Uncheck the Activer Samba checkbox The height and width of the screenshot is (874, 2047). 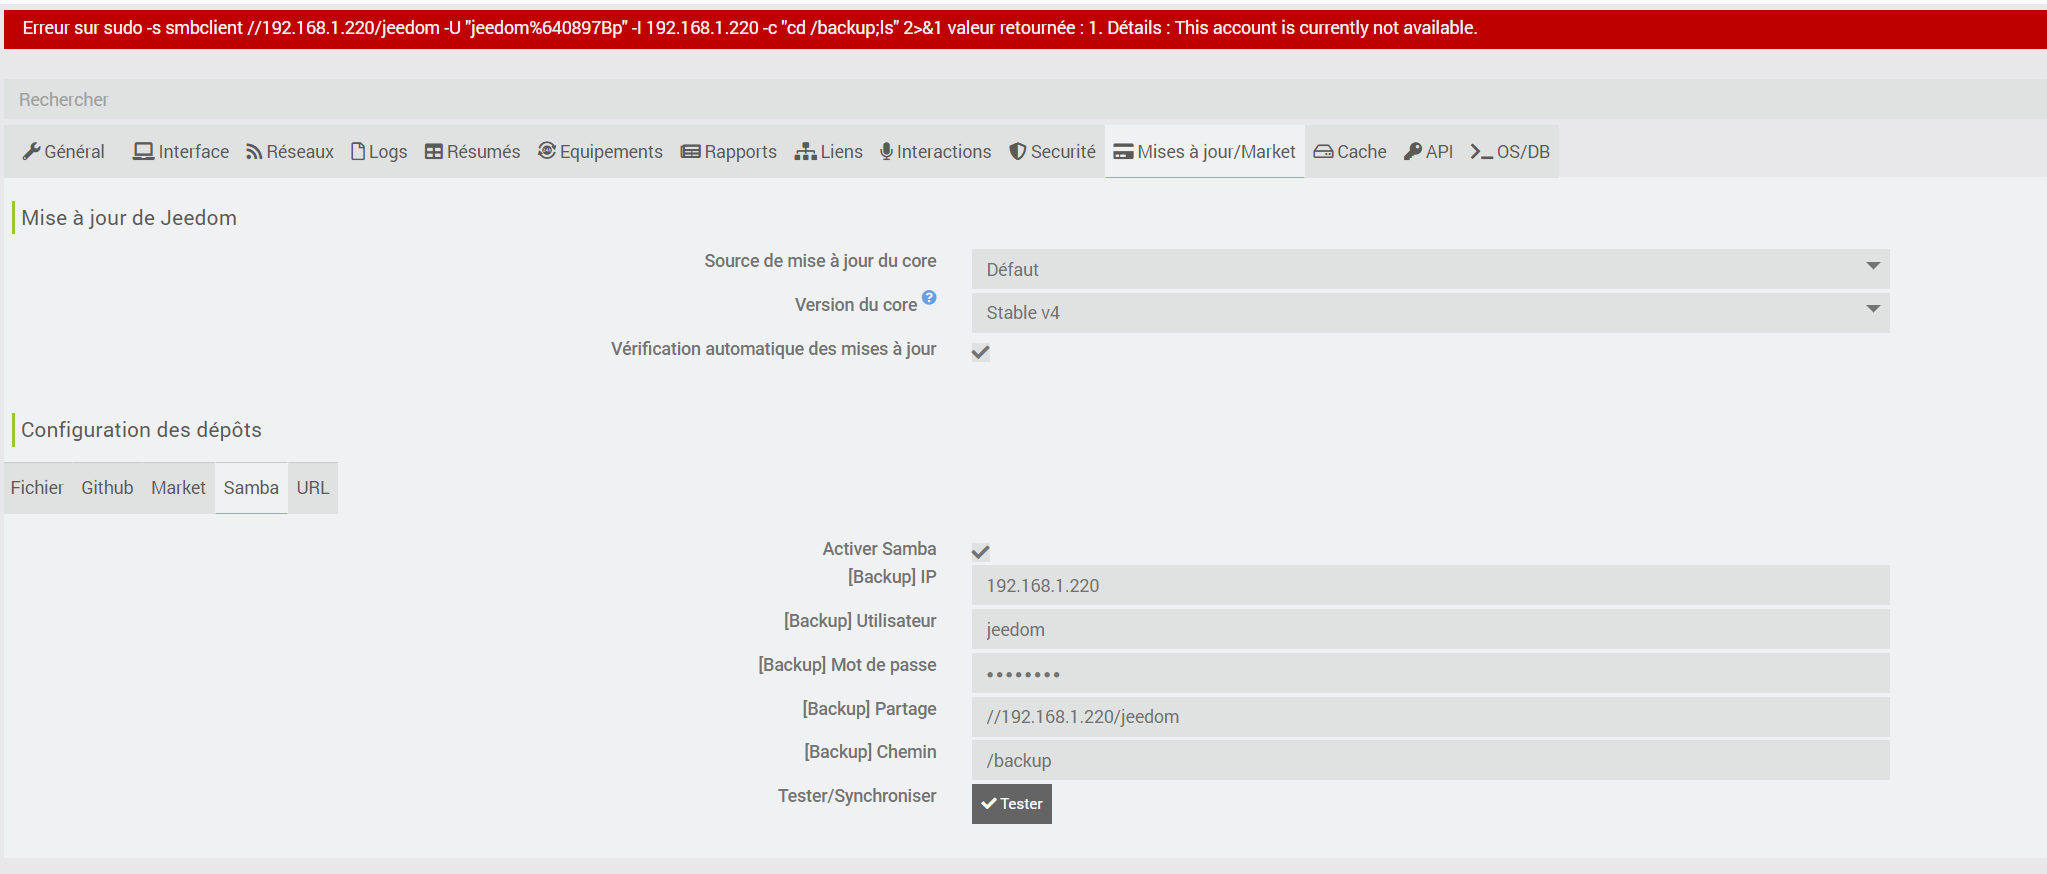pos(981,552)
